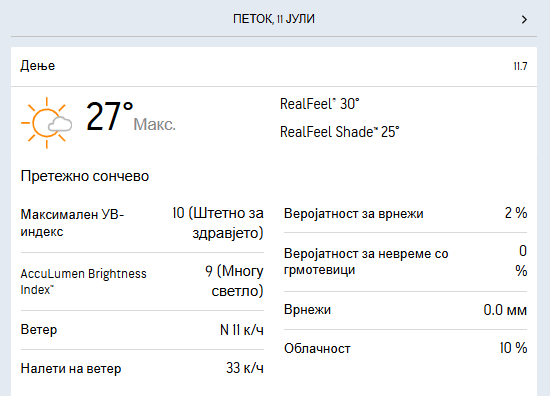
Task: Click the Врнежи 0.0 мм row
Action: 405,310
